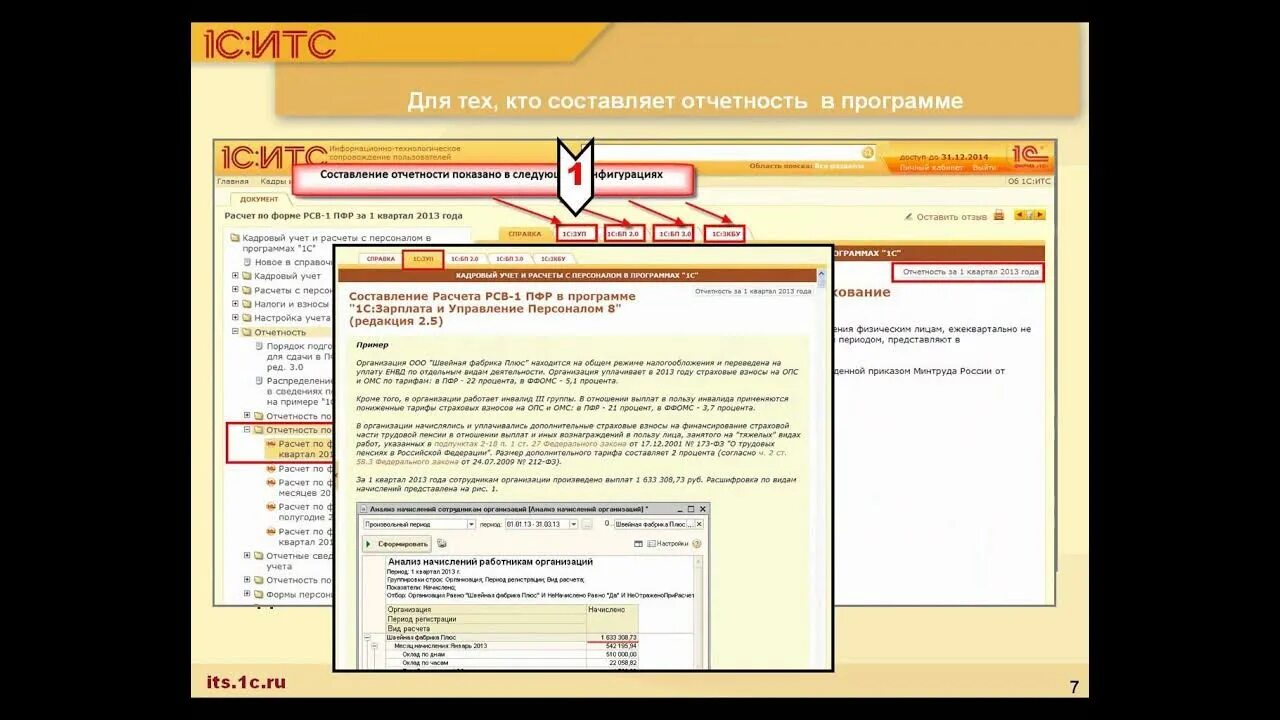The height and width of the screenshot is (720, 1280).
Task: Collapse the Месяц начисления Январь 2013 row
Action: [375, 646]
